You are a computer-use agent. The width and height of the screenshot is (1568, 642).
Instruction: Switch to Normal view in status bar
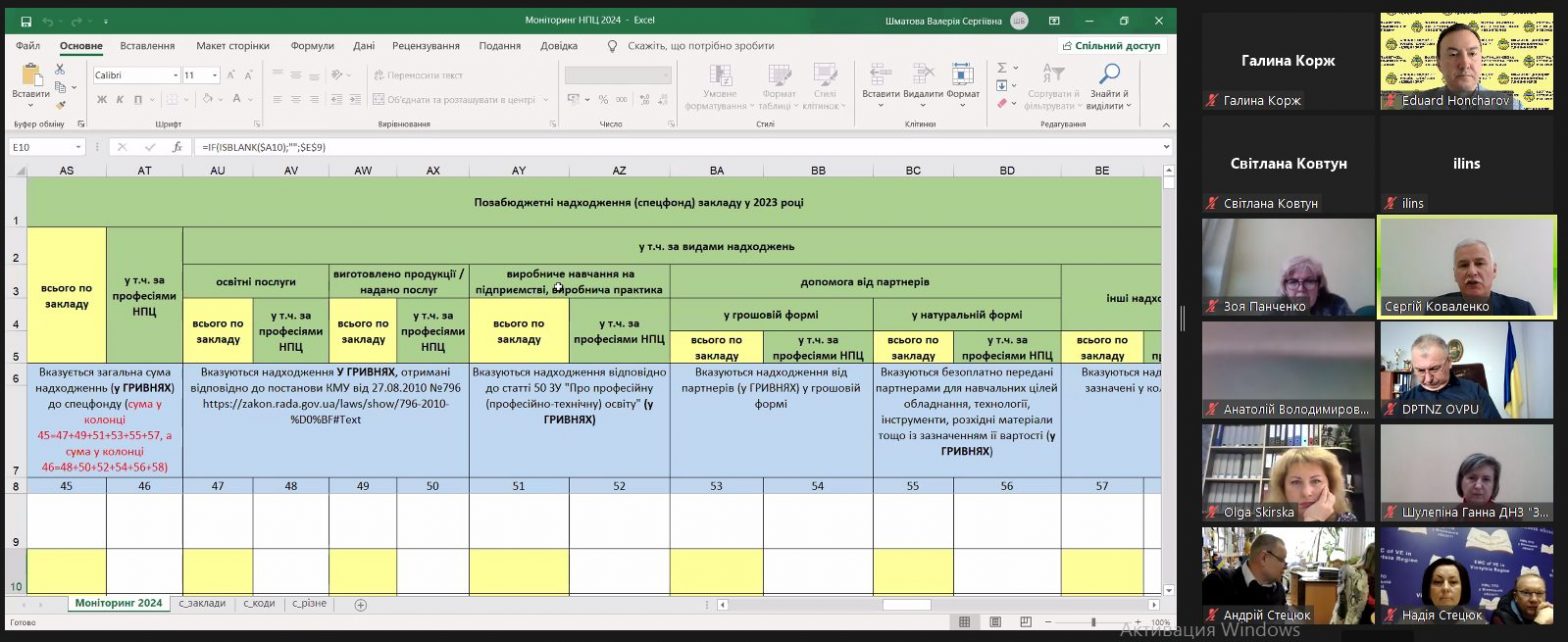coord(964,622)
